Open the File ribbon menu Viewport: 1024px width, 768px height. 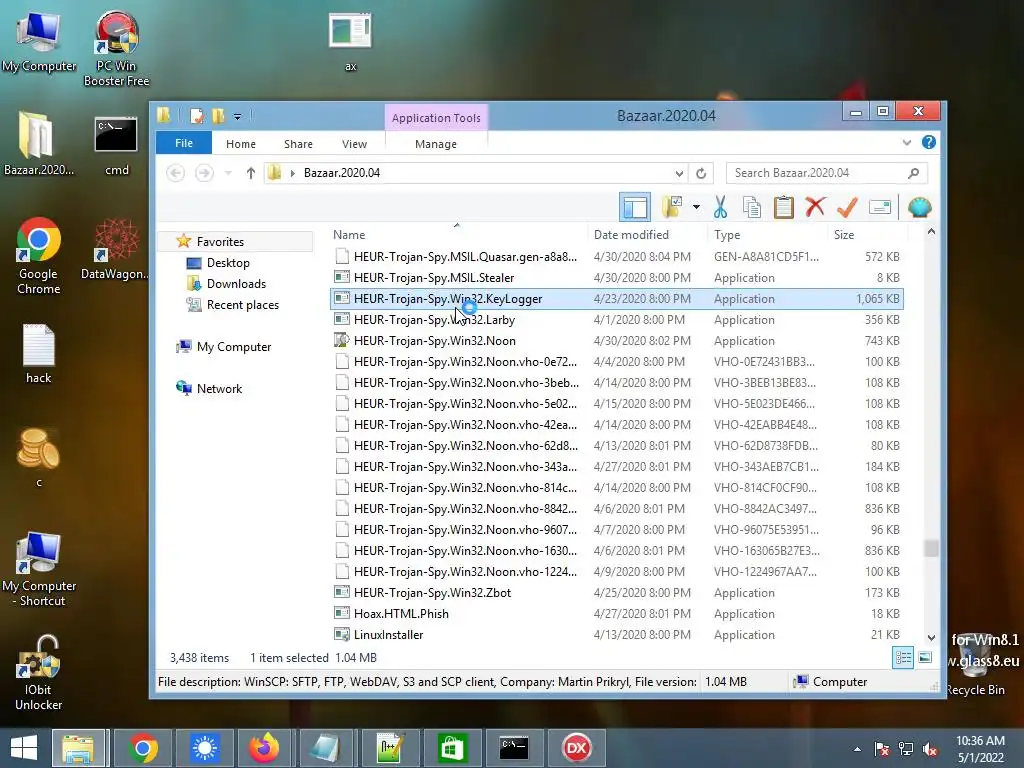click(184, 143)
